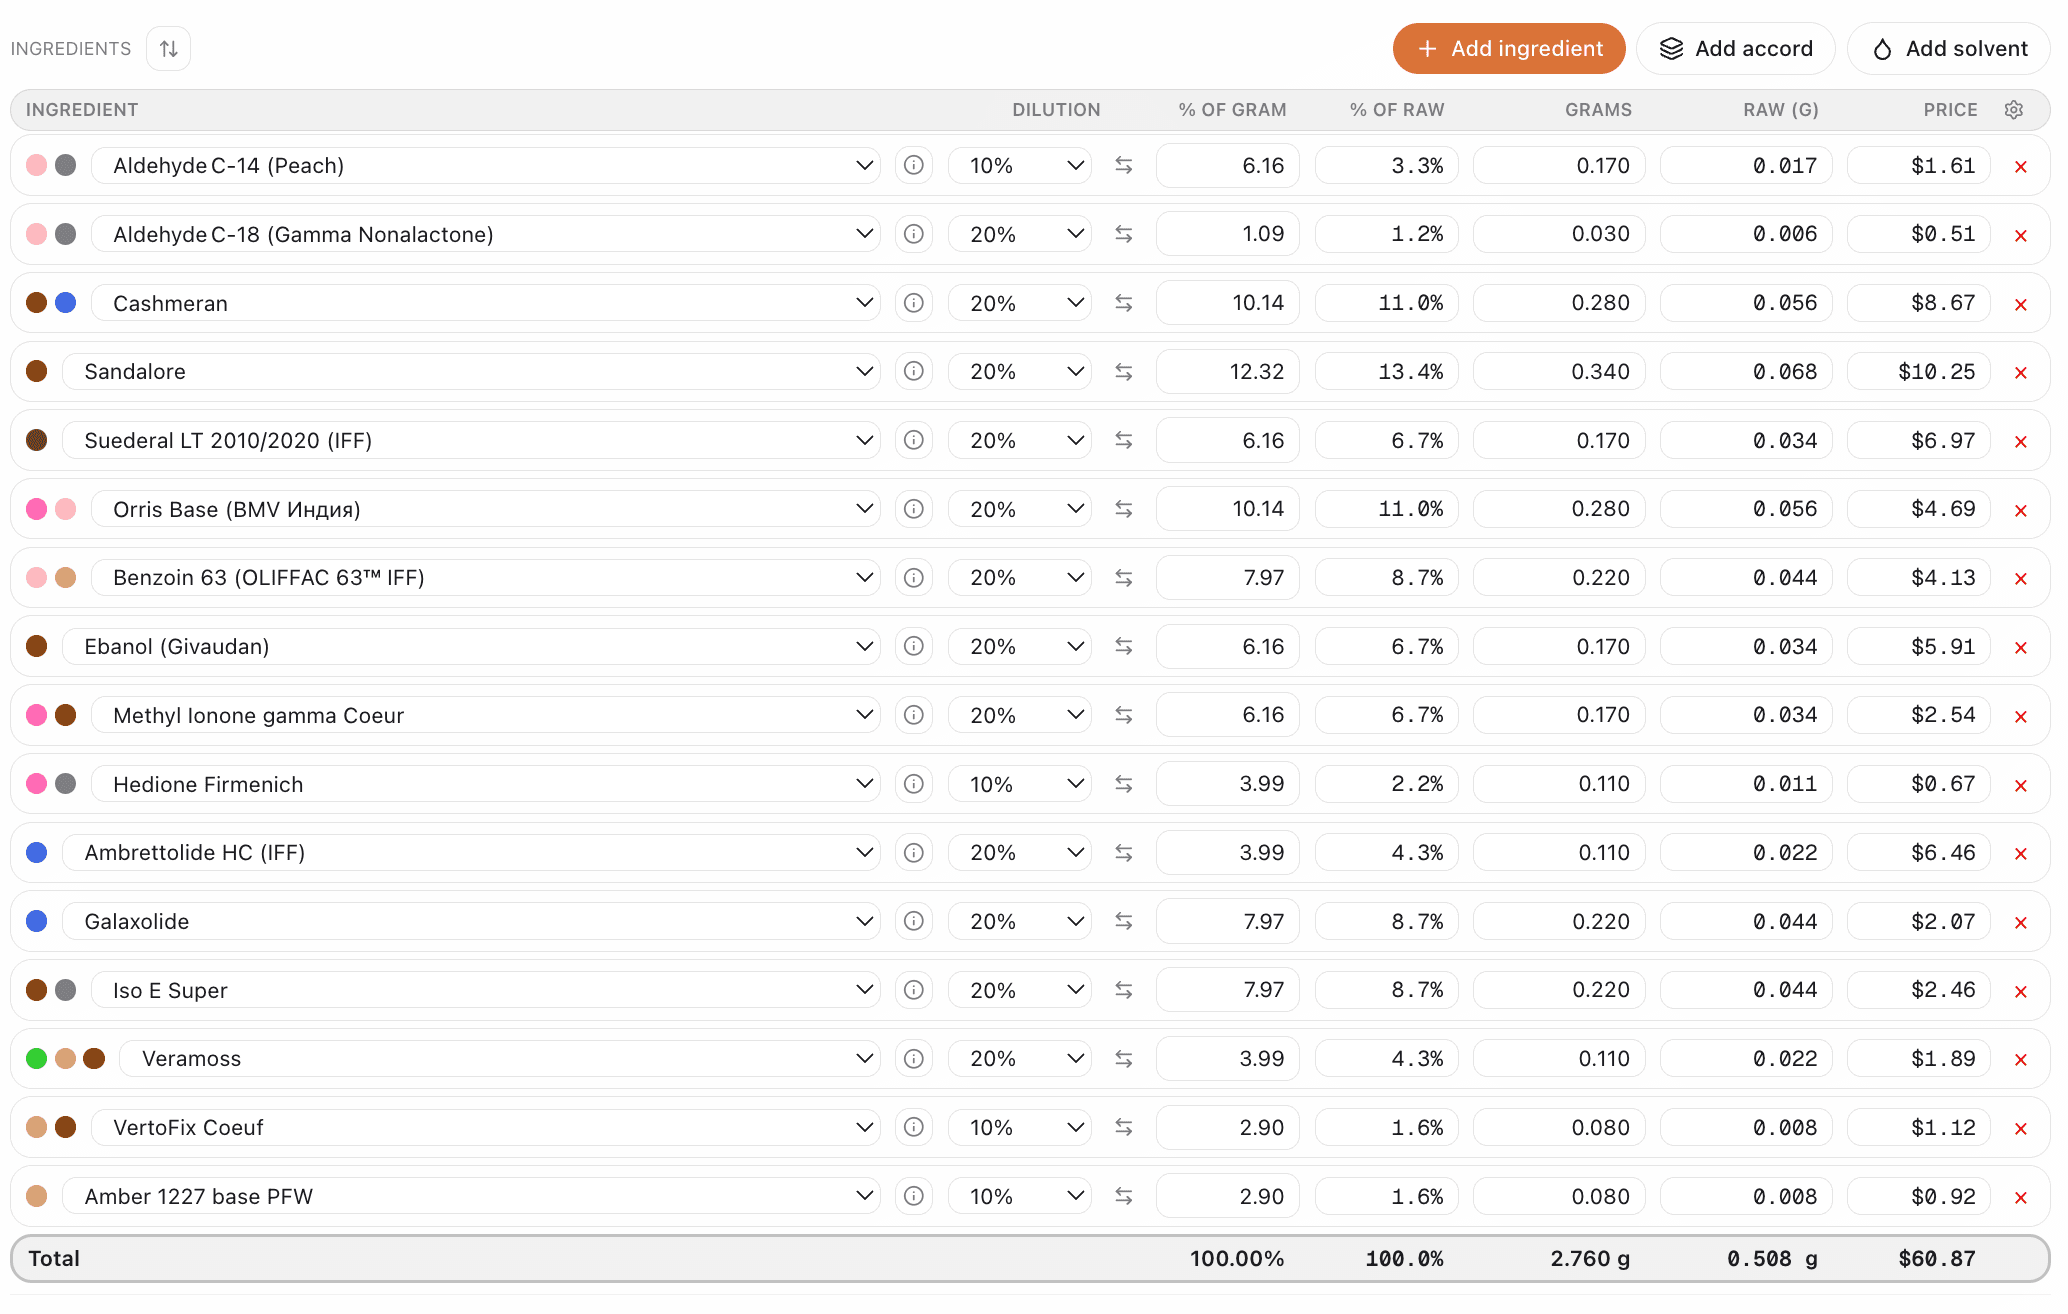Click the Add ingredient button
Image resolution: width=2068 pixels, height=1314 pixels.
(x=1508, y=48)
